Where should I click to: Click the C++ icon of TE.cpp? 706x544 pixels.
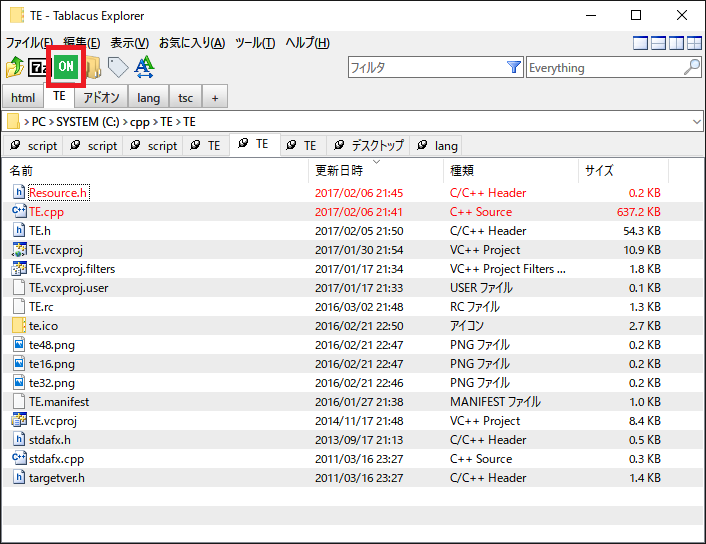[x=19, y=211]
